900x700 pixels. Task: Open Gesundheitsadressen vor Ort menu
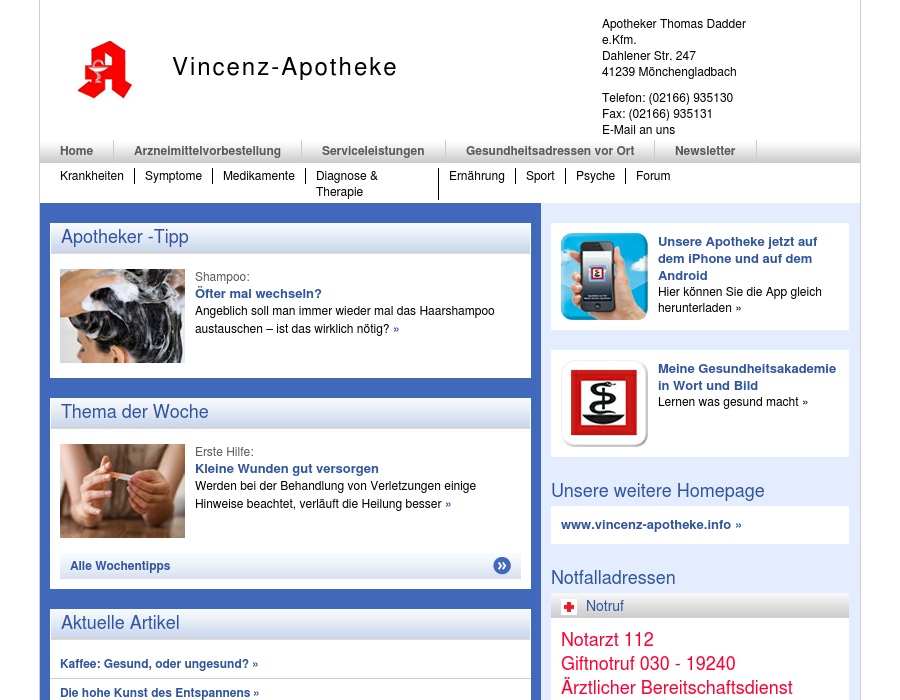(550, 151)
